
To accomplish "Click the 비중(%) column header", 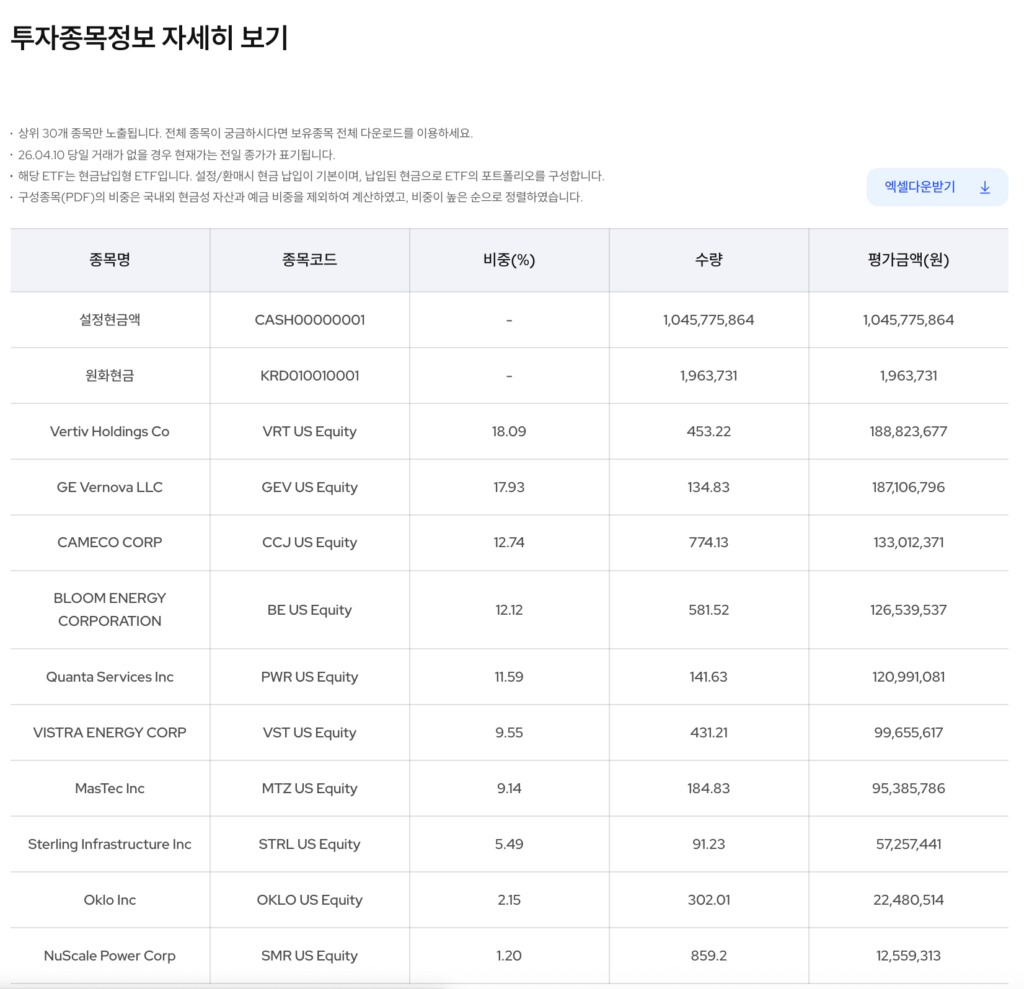I will point(509,260).
